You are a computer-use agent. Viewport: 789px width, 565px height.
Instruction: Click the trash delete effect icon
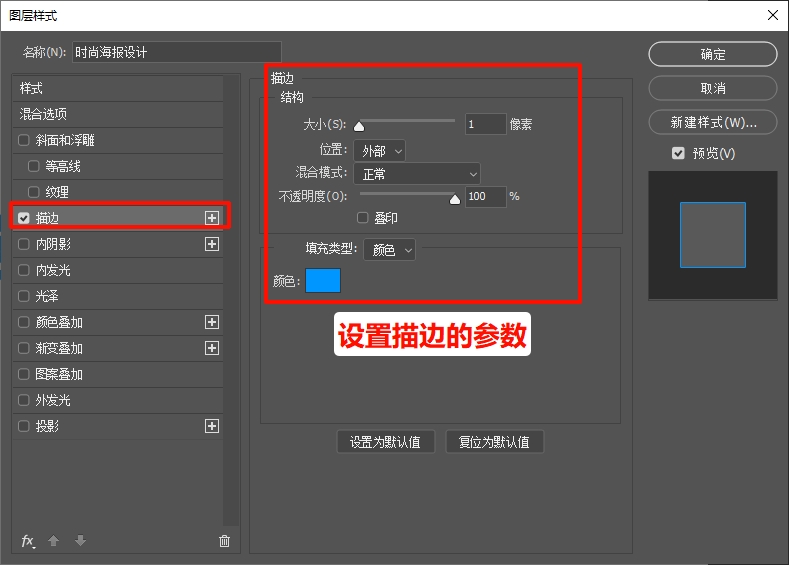coord(224,541)
